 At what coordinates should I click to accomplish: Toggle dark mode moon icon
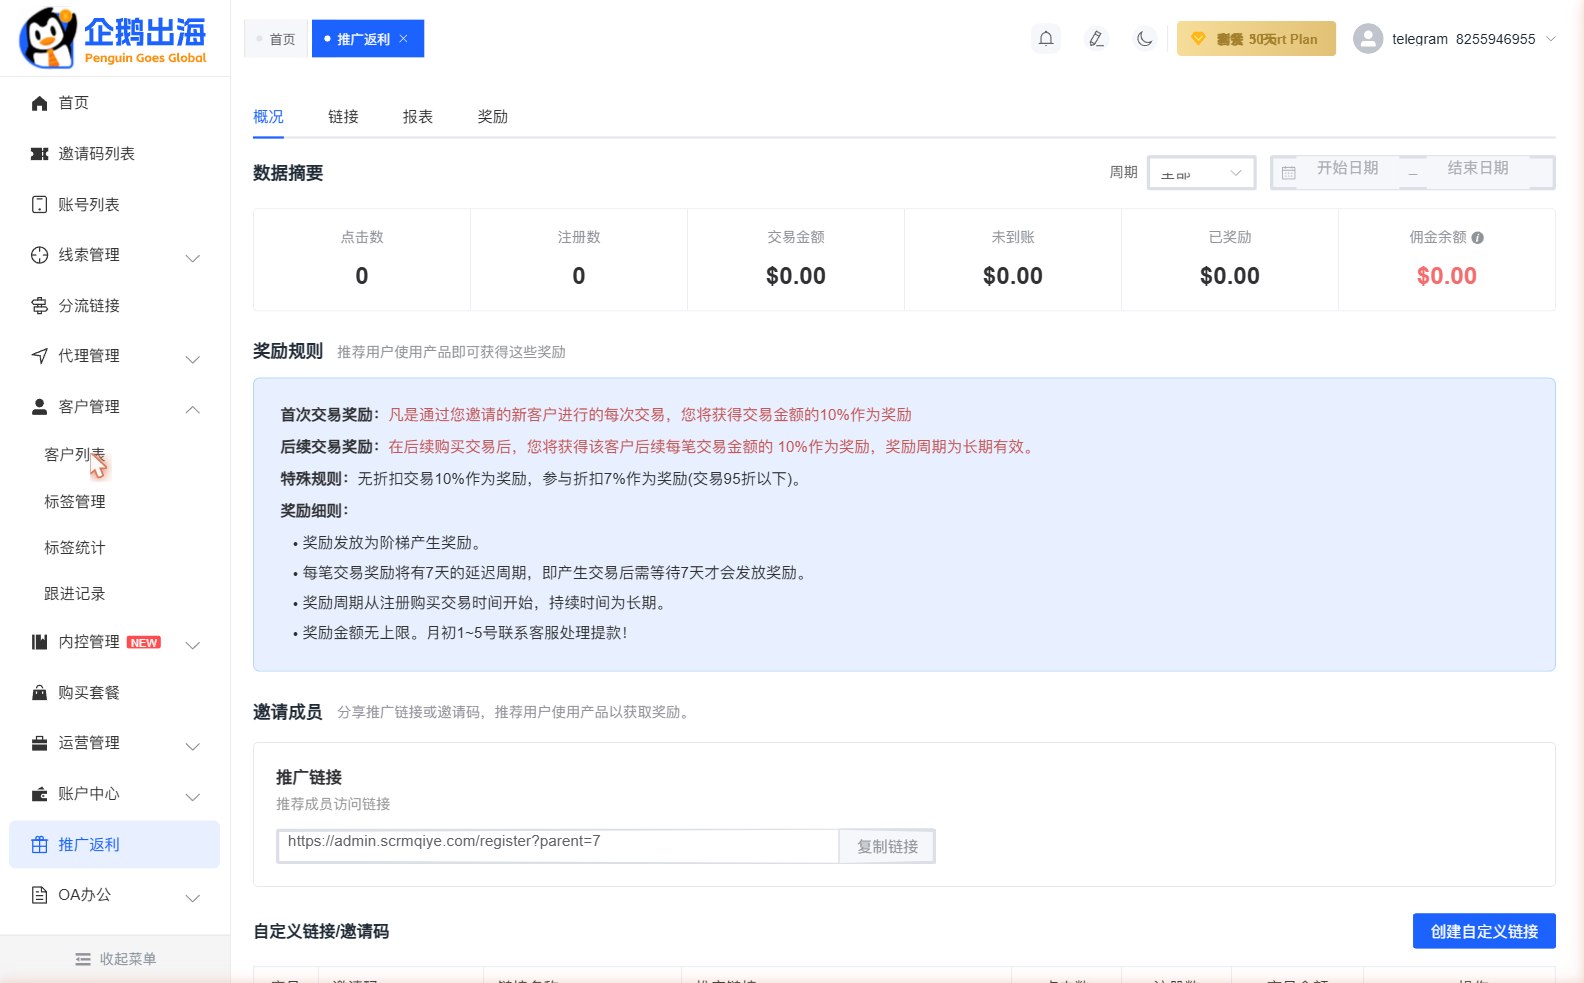(x=1145, y=39)
